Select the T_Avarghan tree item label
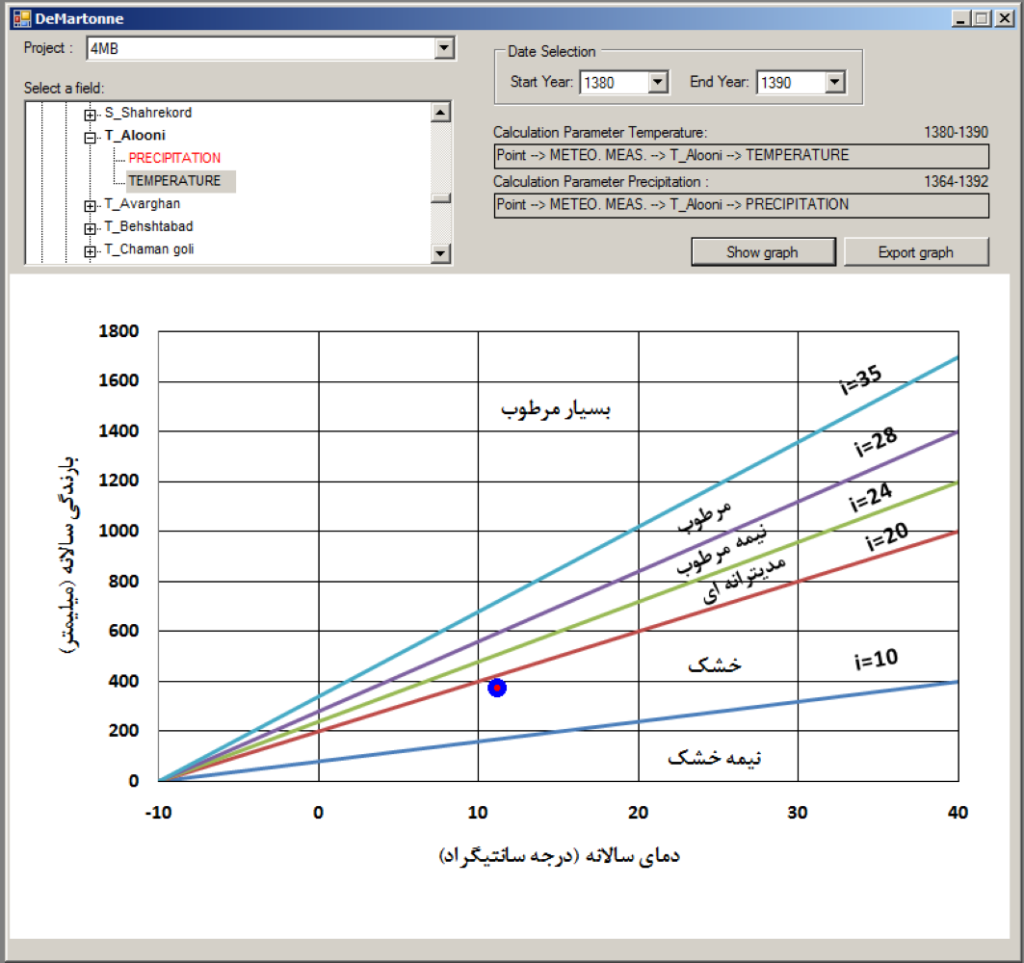Image resolution: width=1024 pixels, height=963 pixels. tap(142, 204)
